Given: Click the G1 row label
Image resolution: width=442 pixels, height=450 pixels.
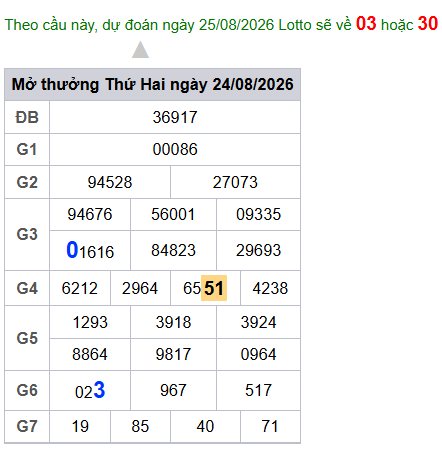Looking at the screenshot, I should tap(27, 149).
